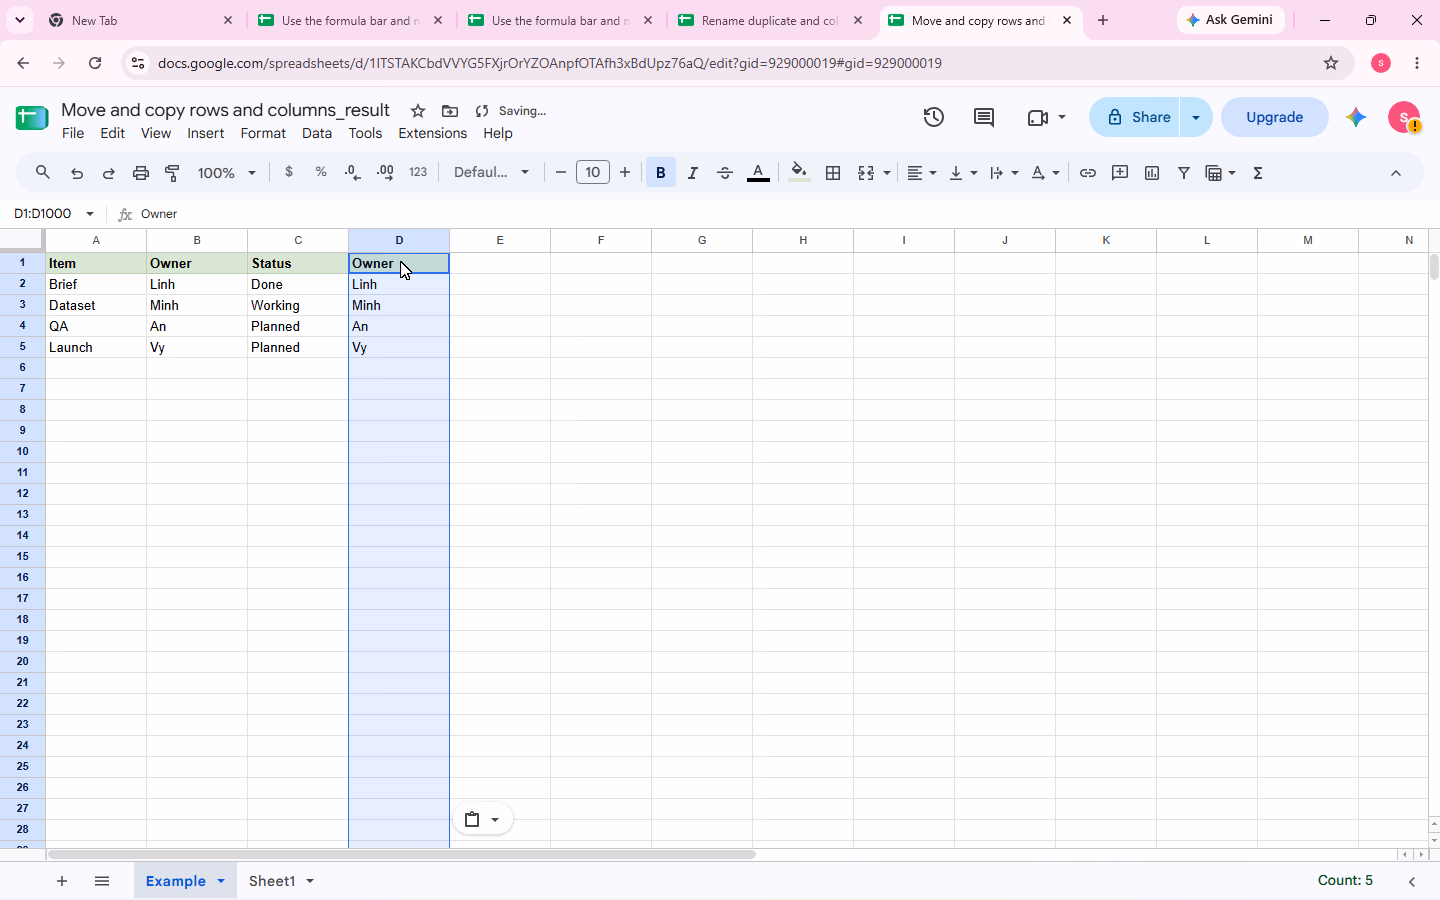1440x900 pixels.
Task: Toggle bold formatting button
Action: tap(661, 173)
